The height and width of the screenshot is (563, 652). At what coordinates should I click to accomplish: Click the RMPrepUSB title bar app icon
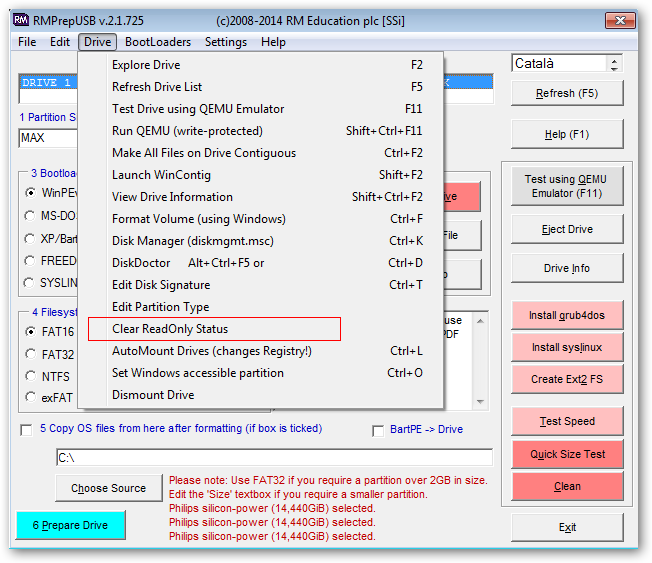[21, 20]
